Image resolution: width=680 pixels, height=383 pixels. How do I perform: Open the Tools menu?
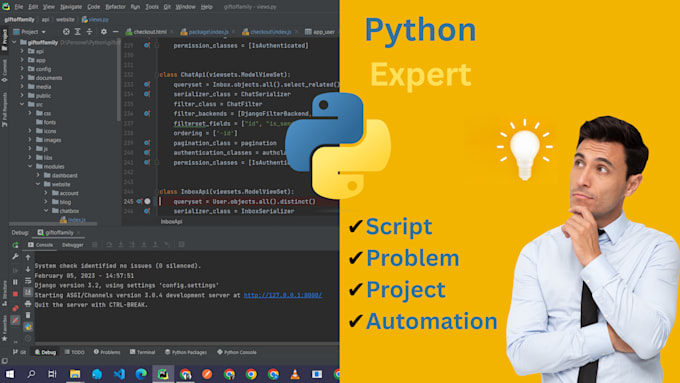(x=152, y=7)
